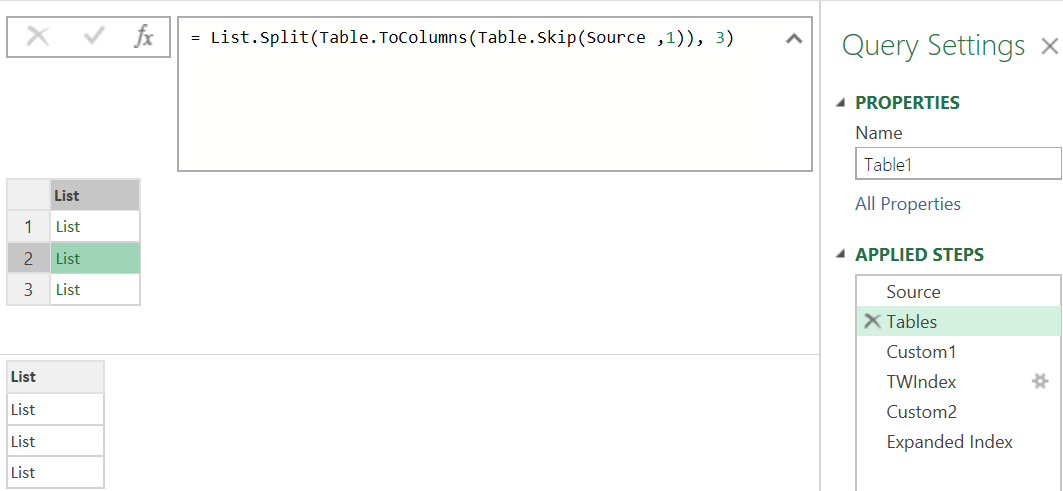Image resolution: width=1063 pixels, height=491 pixels.
Task: Collapse the APPLIED STEPS section triangle
Action: click(841, 255)
